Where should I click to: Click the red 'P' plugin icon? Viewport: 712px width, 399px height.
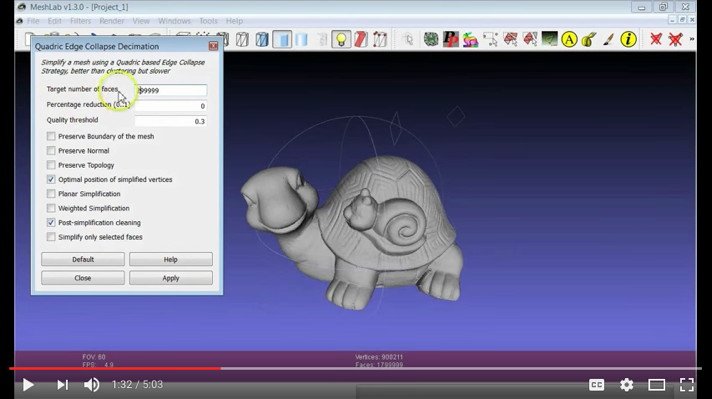point(451,39)
